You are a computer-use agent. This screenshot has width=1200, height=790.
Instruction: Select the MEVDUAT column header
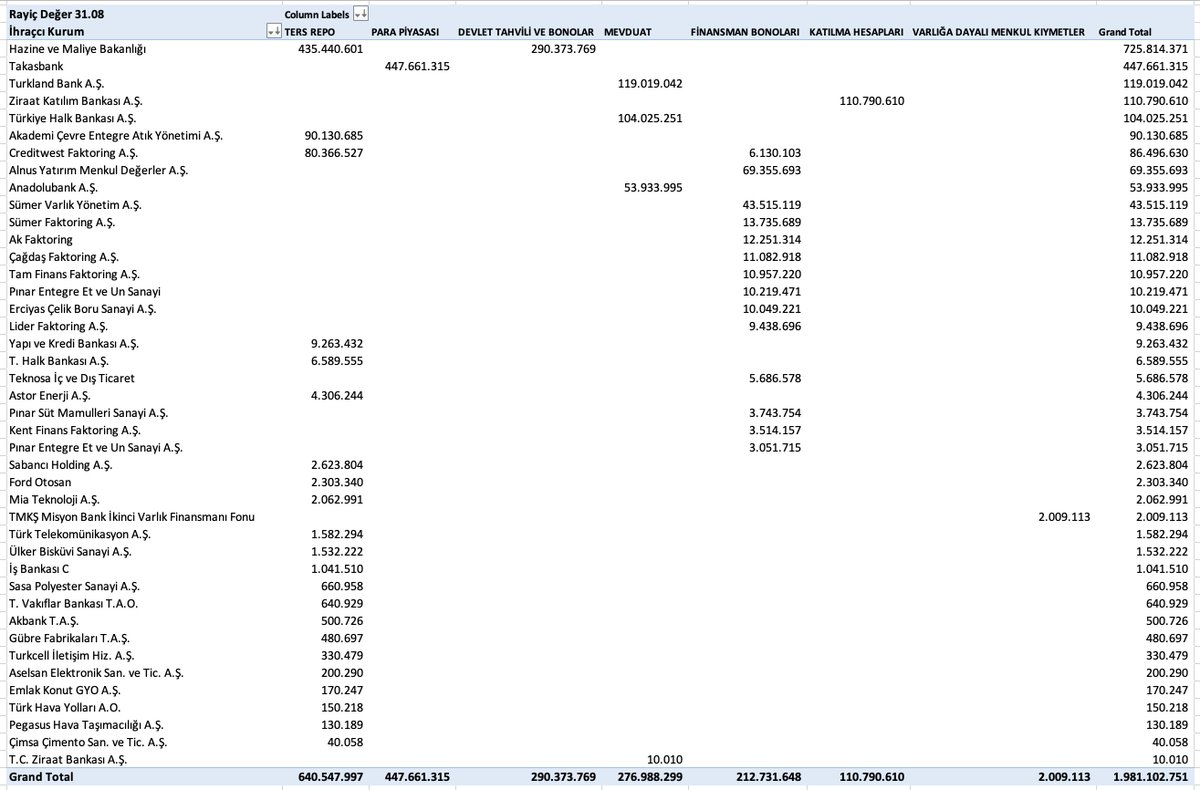tap(628, 32)
